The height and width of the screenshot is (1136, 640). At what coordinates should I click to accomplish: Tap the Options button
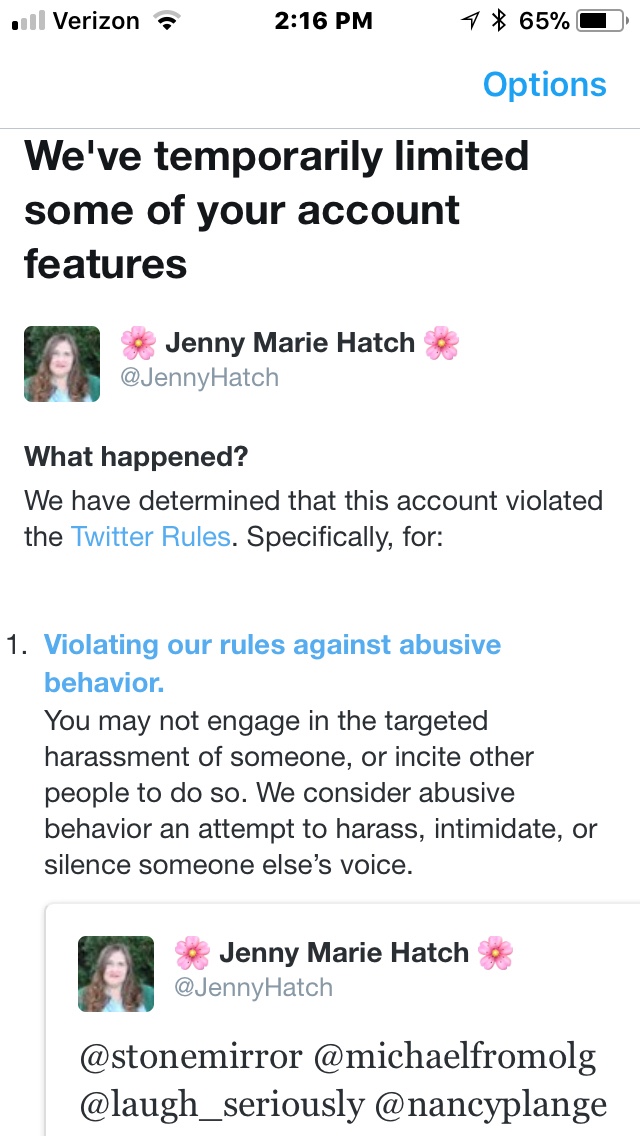tap(544, 84)
